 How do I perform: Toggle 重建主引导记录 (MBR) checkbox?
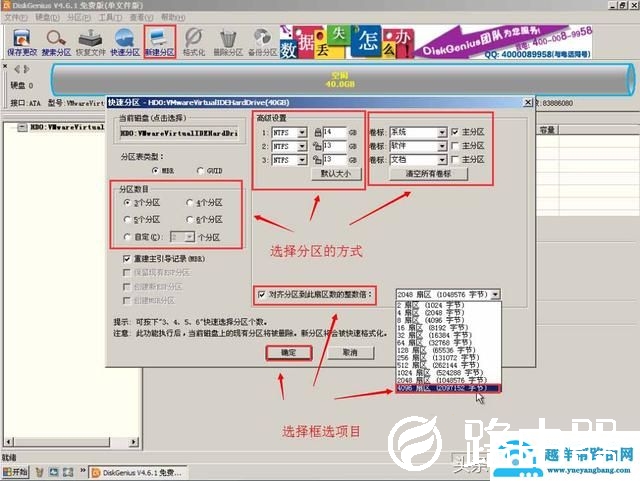pos(127,259)
